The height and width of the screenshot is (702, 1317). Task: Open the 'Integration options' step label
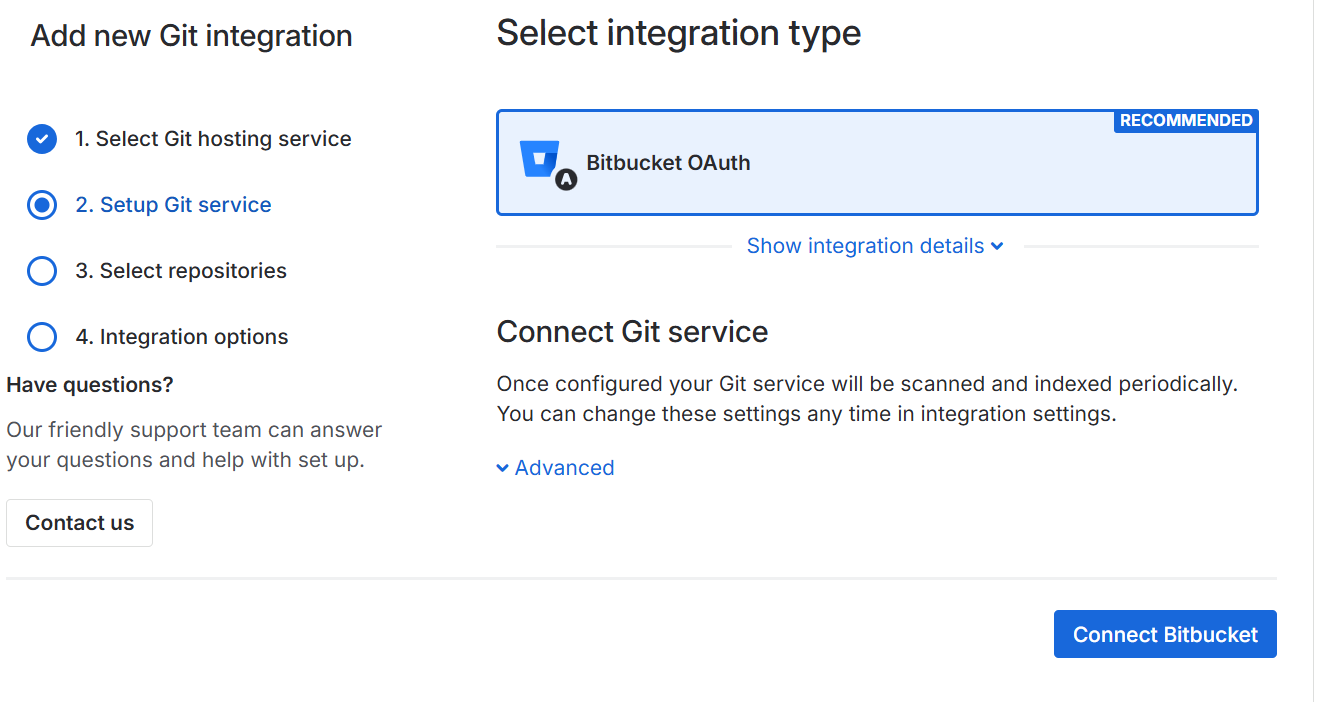pyautogui.click(x=182, y=337)
